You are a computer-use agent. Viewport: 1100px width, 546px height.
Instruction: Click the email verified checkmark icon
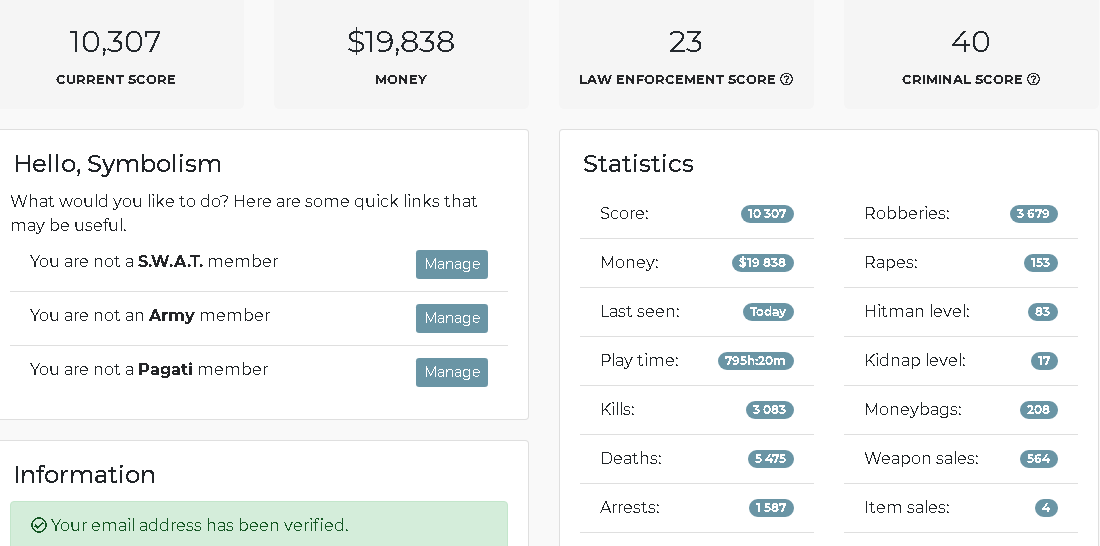coord(39,525)
